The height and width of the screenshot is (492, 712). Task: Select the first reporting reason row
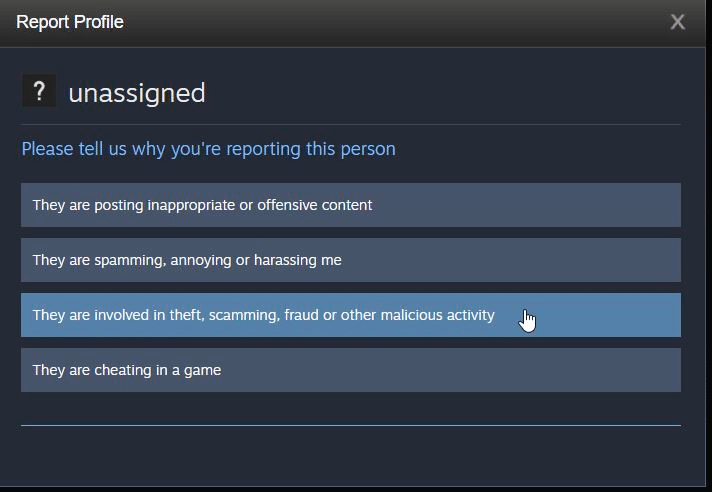click(351, 205)
